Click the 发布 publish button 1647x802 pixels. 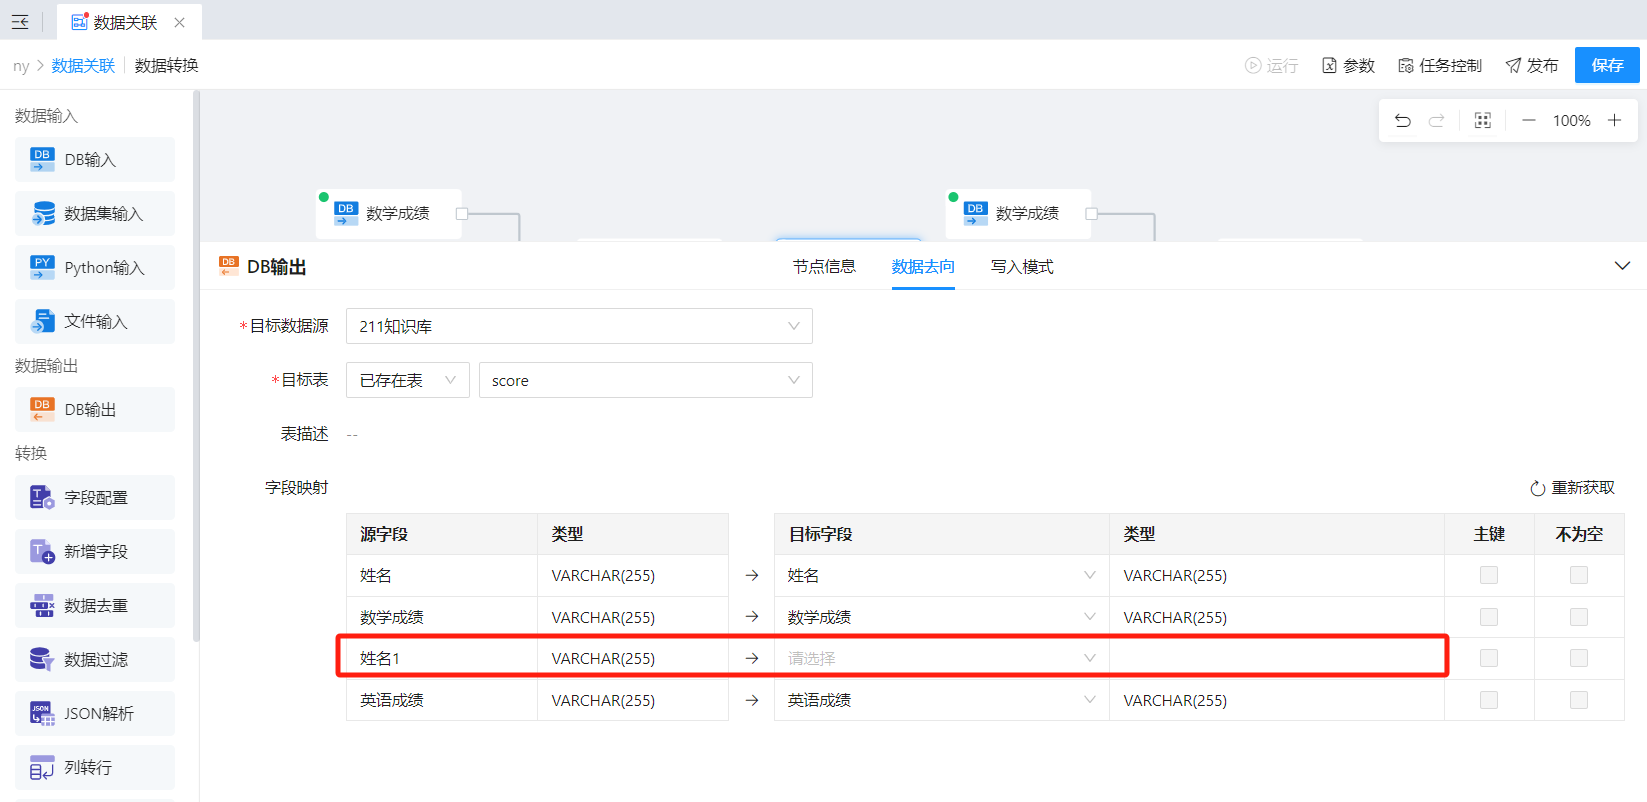pyautogui.click(x=1531, y=65)
